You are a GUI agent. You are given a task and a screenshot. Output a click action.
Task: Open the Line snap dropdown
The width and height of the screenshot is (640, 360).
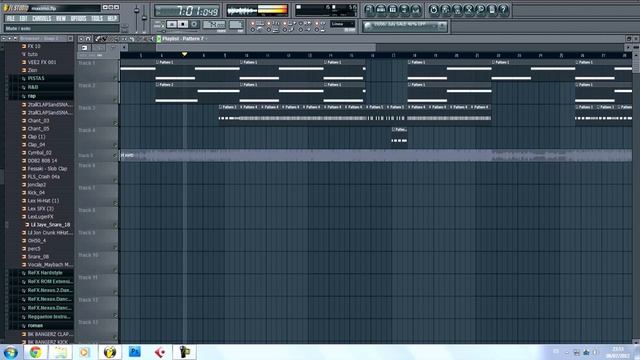click(x=342, y=24)
